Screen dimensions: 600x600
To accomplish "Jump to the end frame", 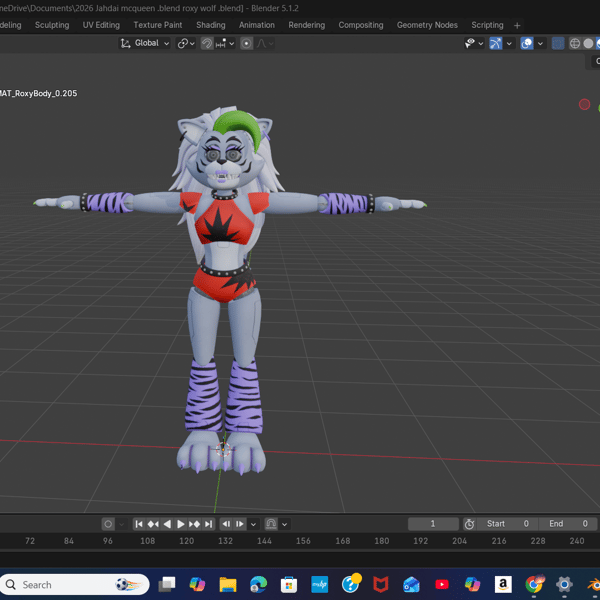I will 208,524.
